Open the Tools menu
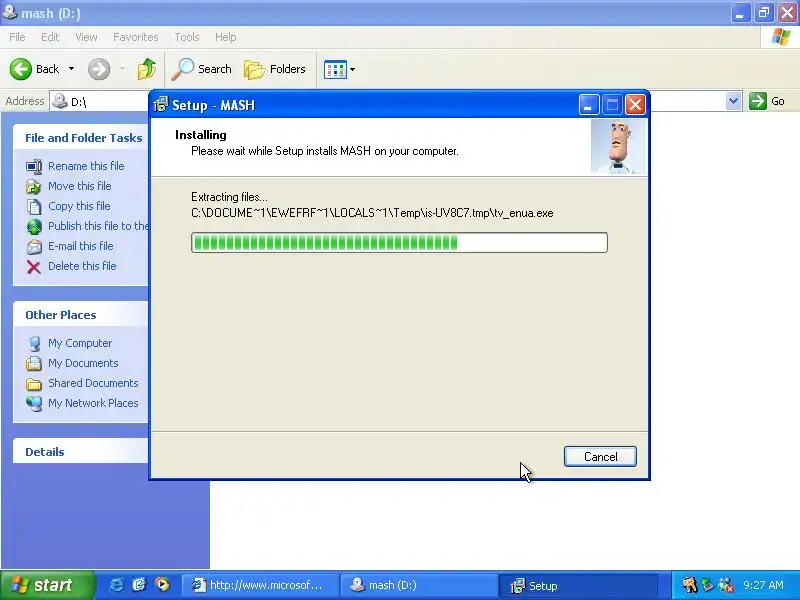 click(187, 37)
